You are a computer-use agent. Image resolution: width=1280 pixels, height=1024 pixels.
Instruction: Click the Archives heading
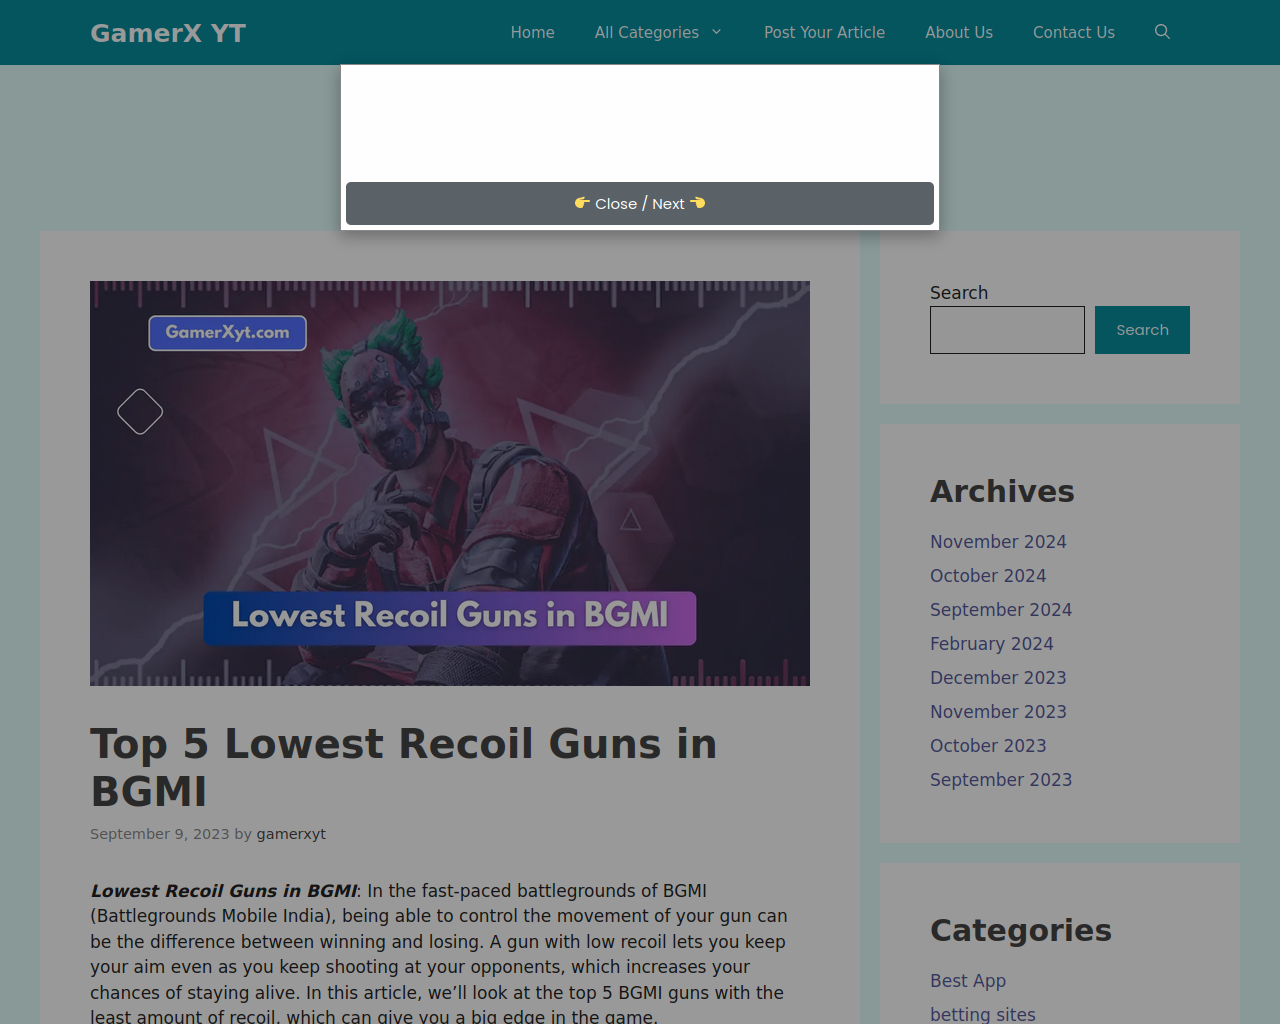(1002, 491)
